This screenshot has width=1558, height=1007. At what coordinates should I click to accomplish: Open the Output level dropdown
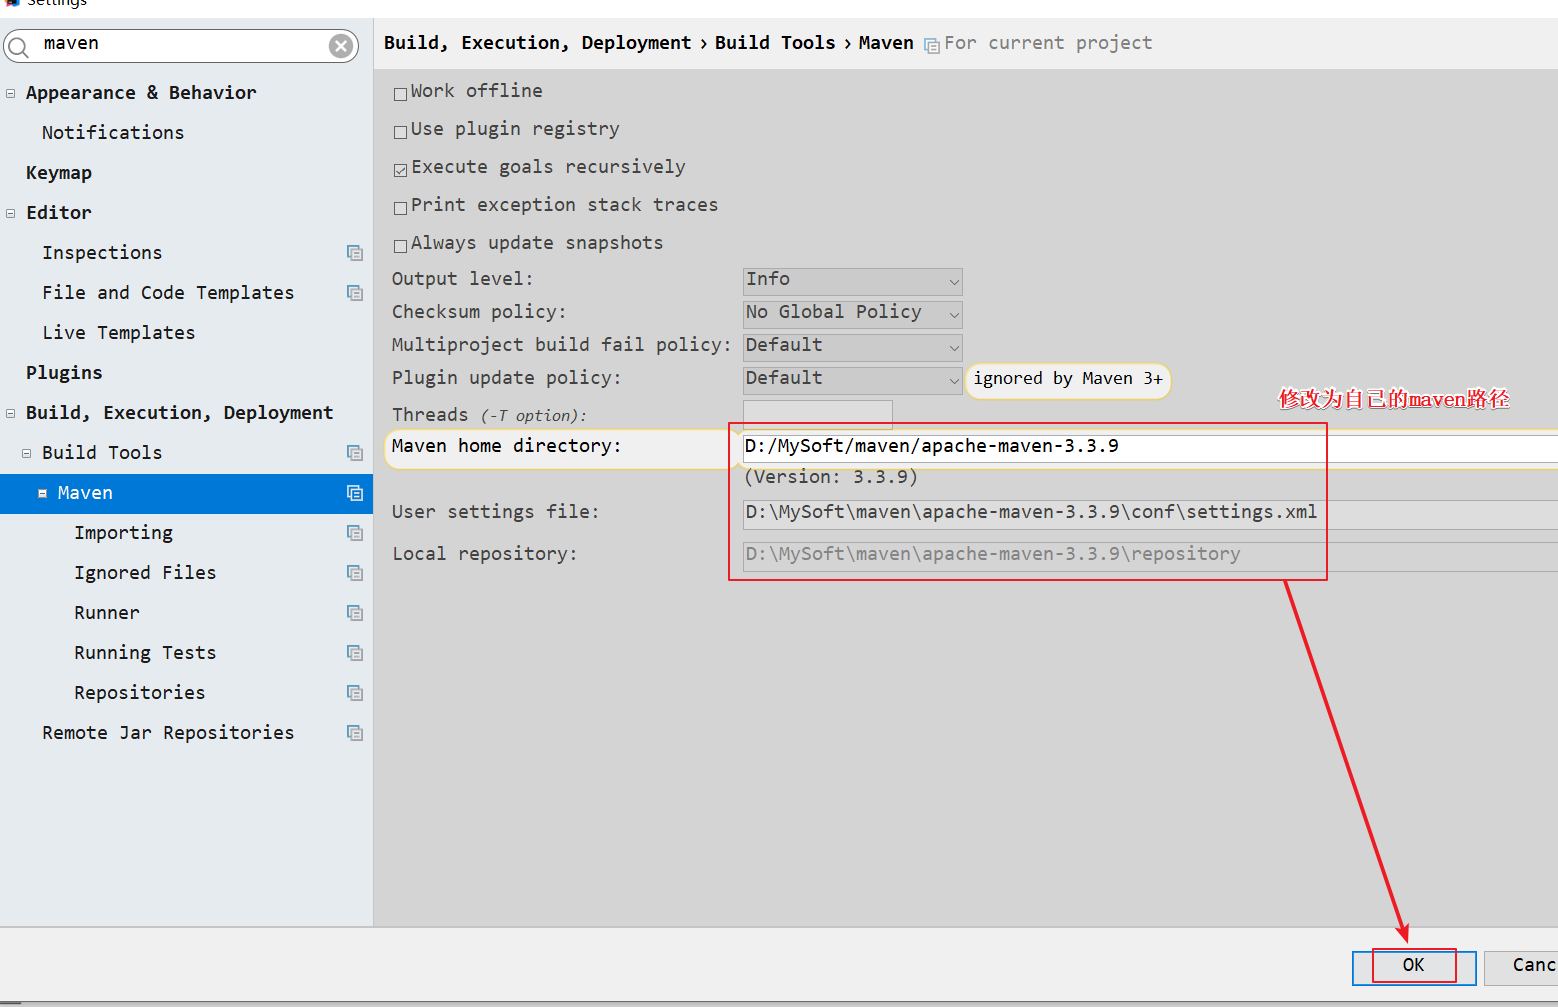852,281
